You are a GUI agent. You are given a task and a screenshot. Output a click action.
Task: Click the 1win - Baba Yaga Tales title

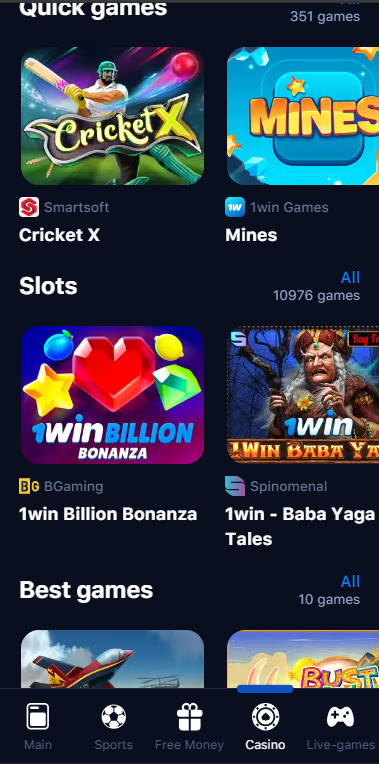pyautogui.click(x=300, y=527)
